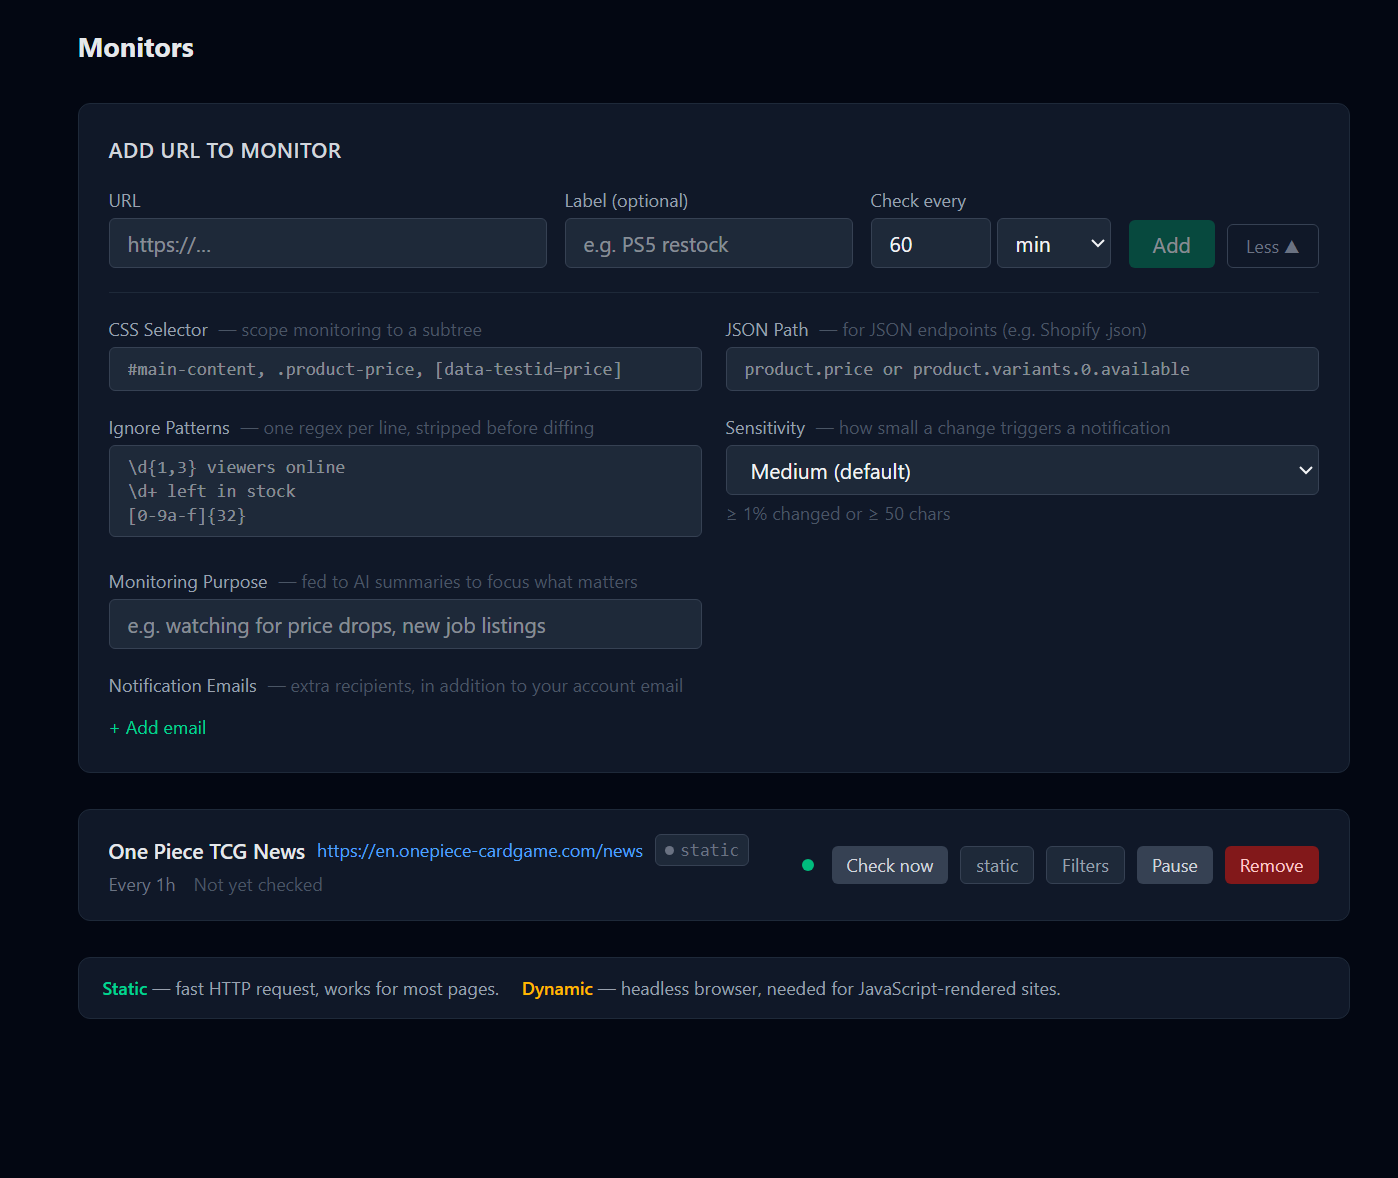Screen dimensions: 1398x1178
Task: Click the JSON Path input
Action: (1022, 369)
